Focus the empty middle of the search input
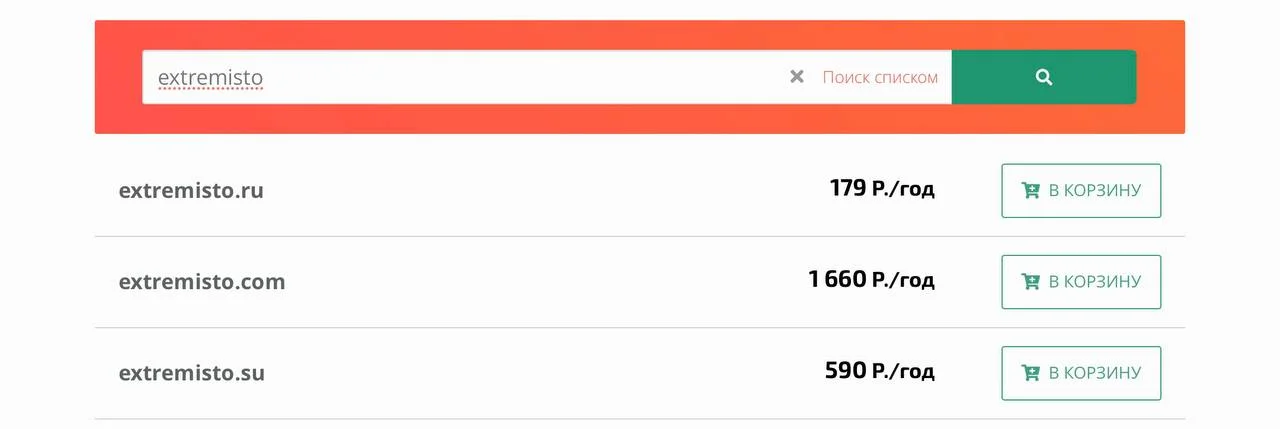The width and height of the screenshot is (1280, 429). (520, 77)
